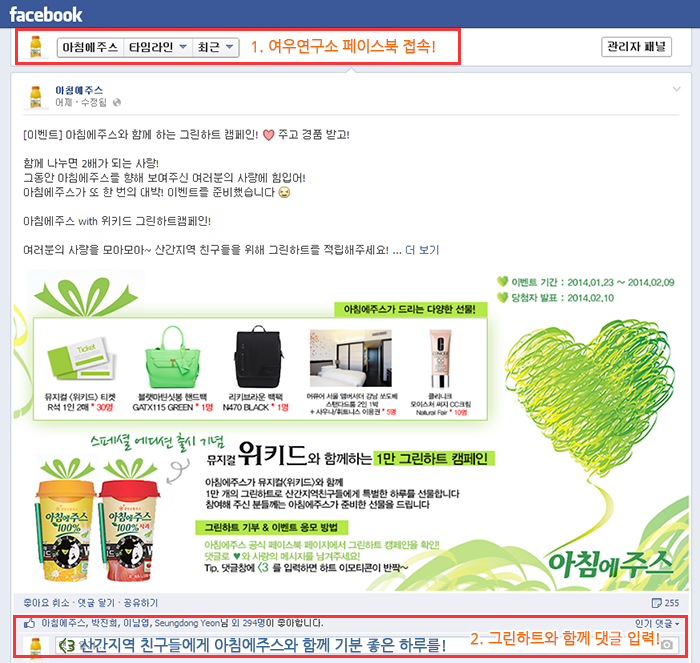Open the post options chevron at top right
700x663 pixels.
tap(676, 89)
